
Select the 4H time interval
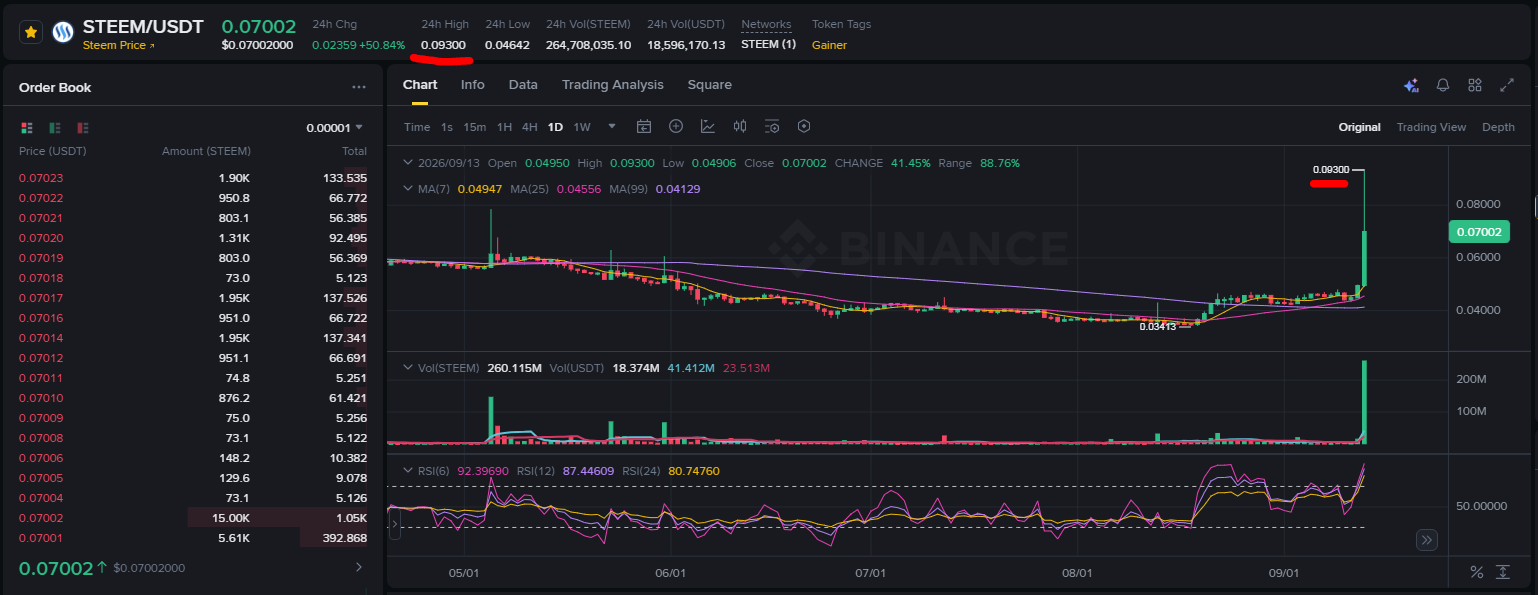click(x=530, y=127)
